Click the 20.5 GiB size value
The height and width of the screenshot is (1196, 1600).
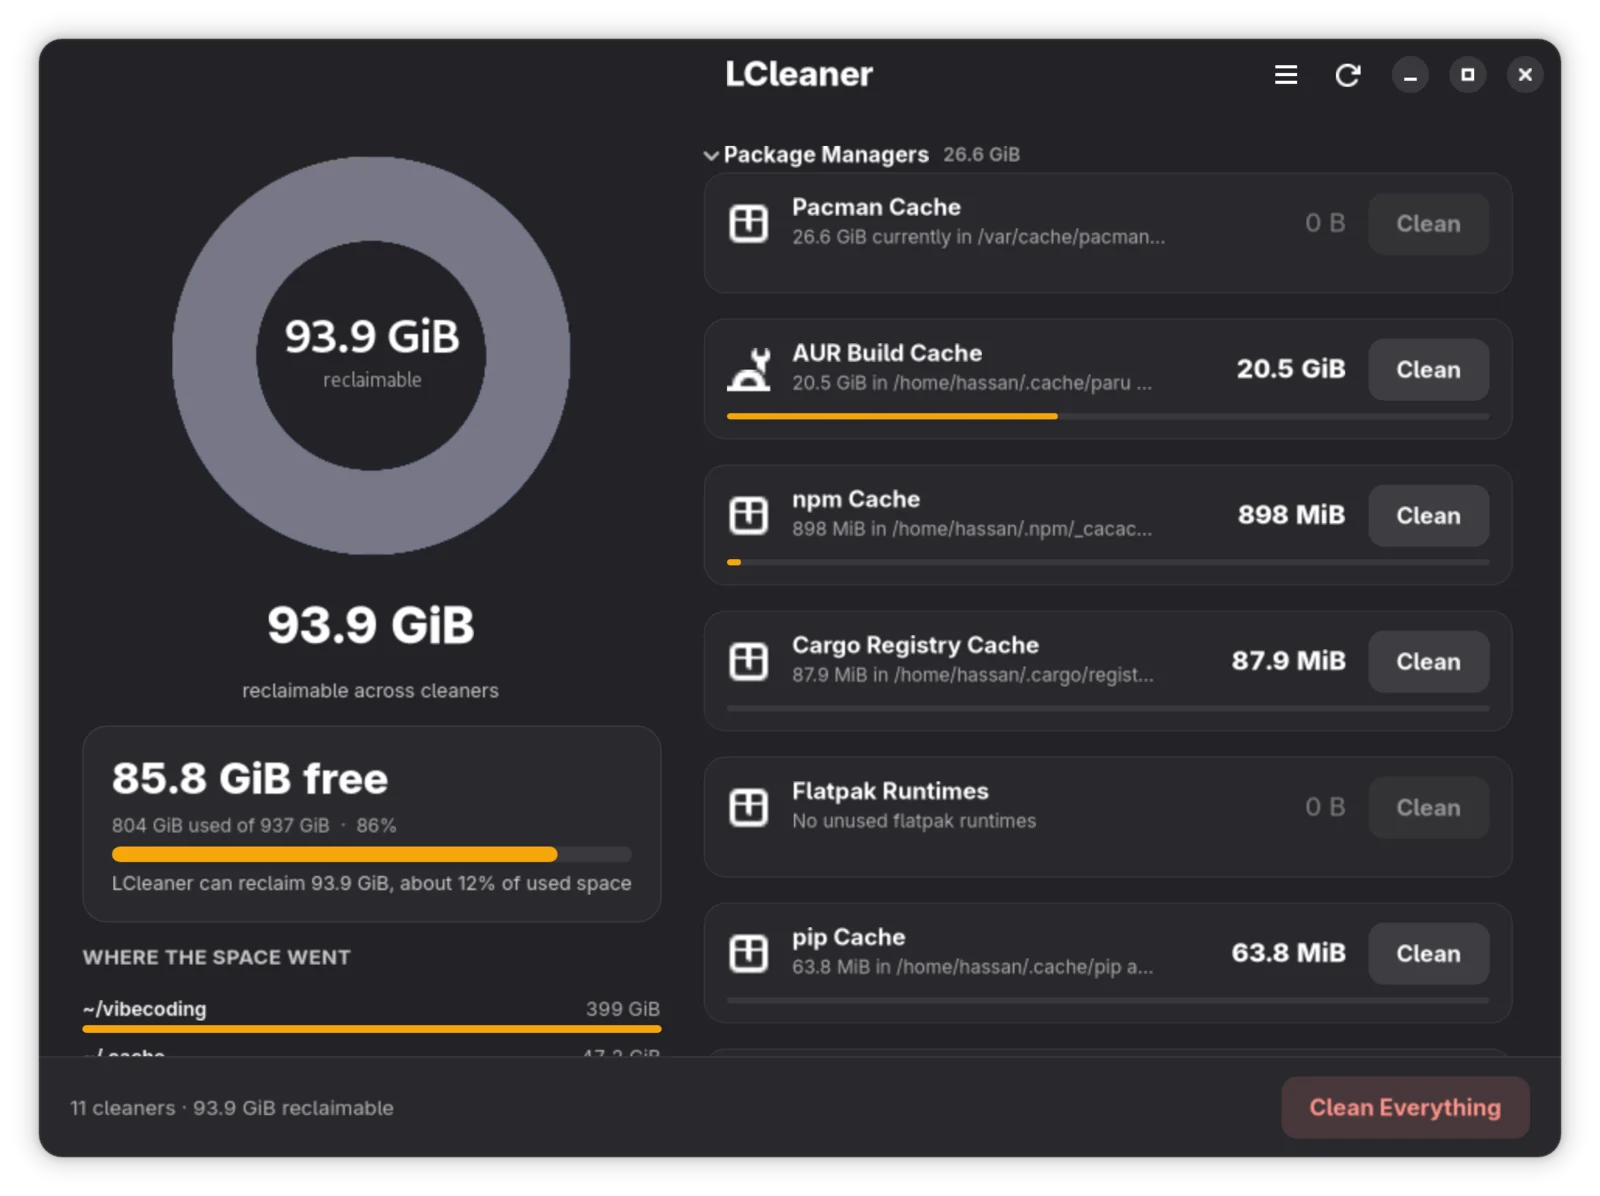pos(1291,369)
